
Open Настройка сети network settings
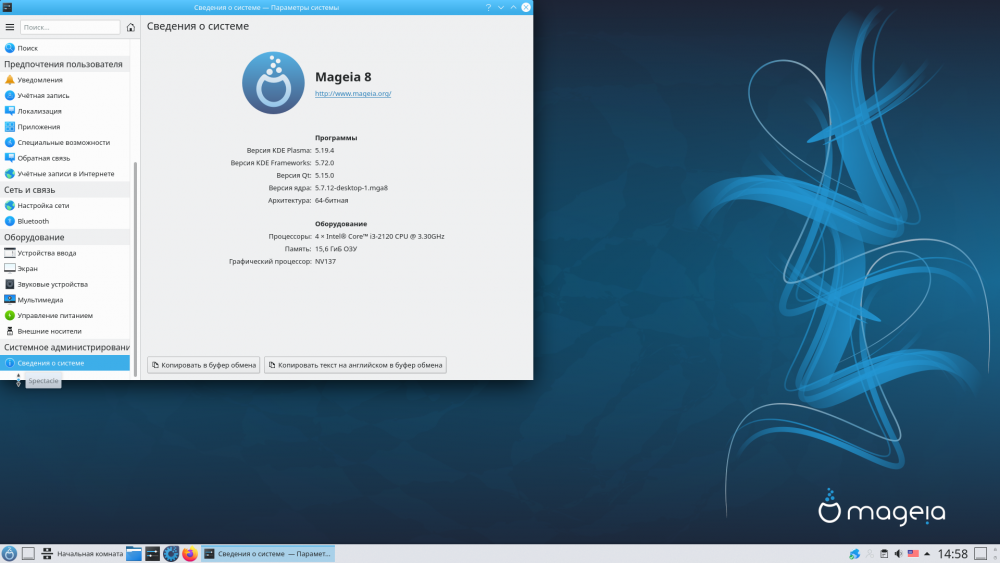point(65,205)
